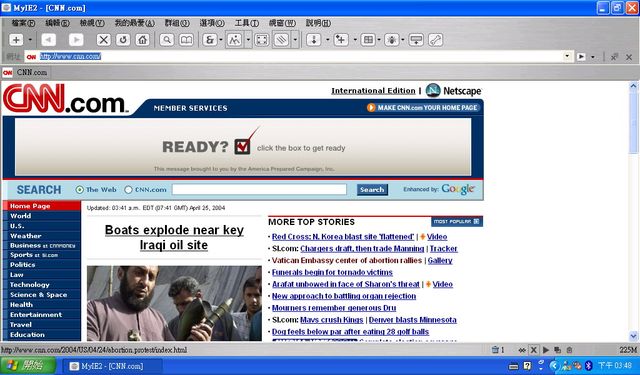This screenshot has height=375, width=640.
Task: Expand the dropdown beside the picture icon
Action: [248, 40]
